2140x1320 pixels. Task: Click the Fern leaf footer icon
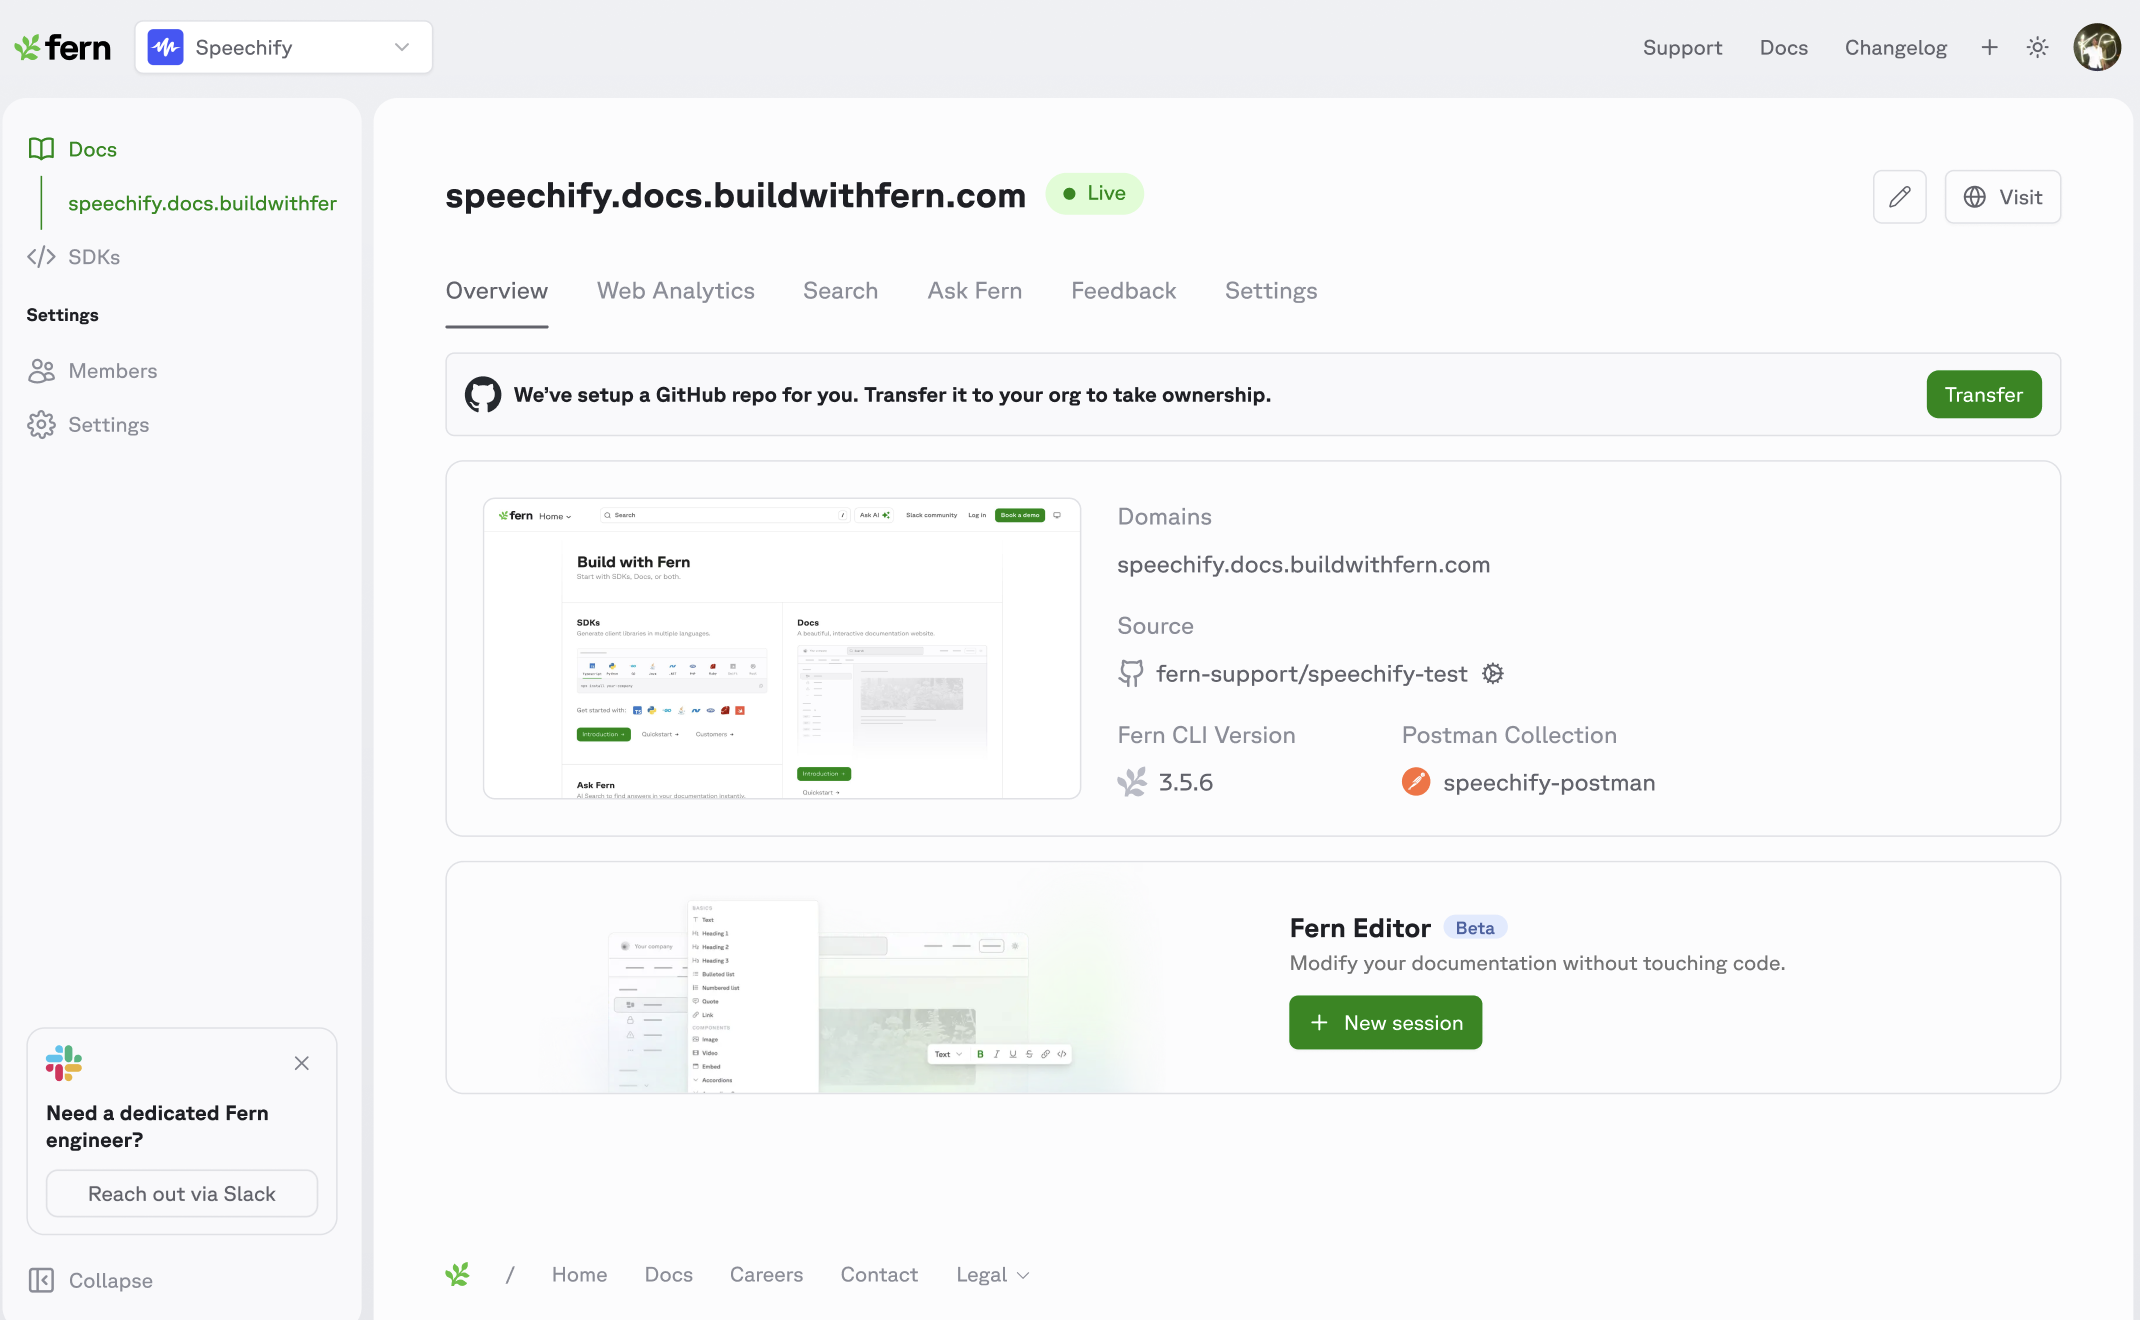(457, 1274)
